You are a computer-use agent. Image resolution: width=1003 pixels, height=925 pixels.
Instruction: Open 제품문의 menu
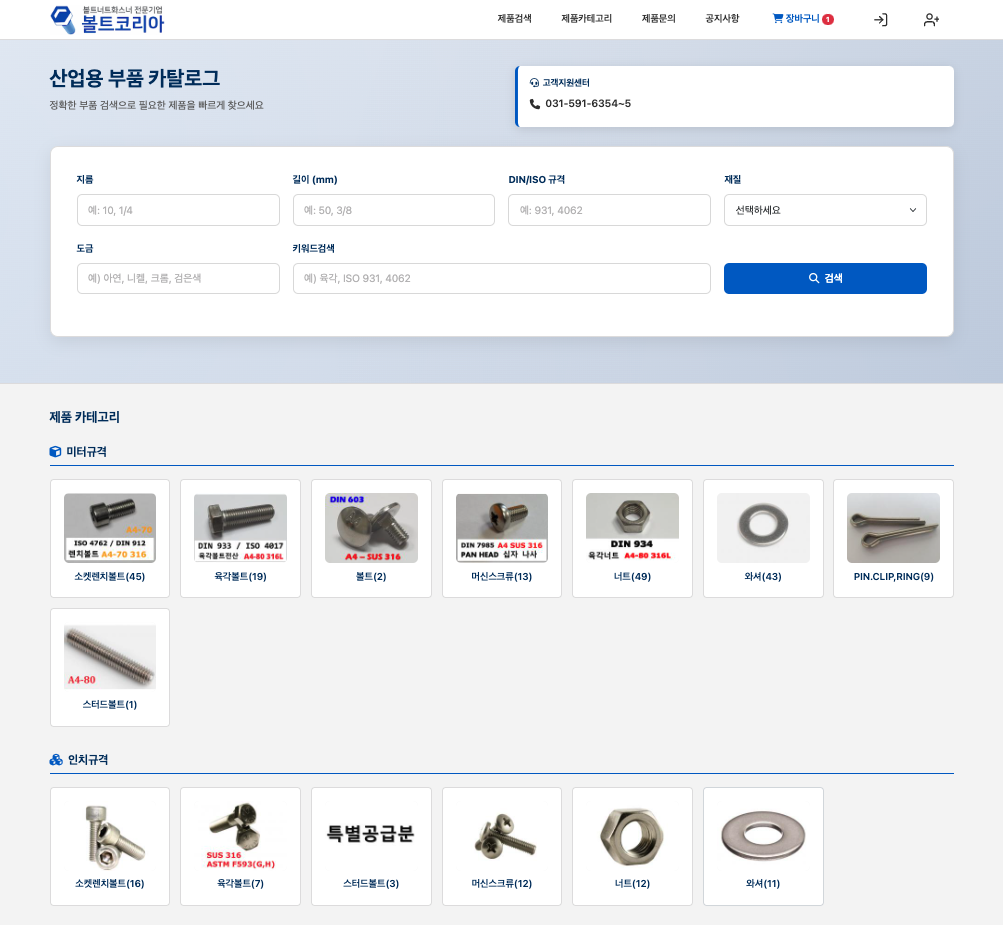pyautogui.click(x=658, y=19)
